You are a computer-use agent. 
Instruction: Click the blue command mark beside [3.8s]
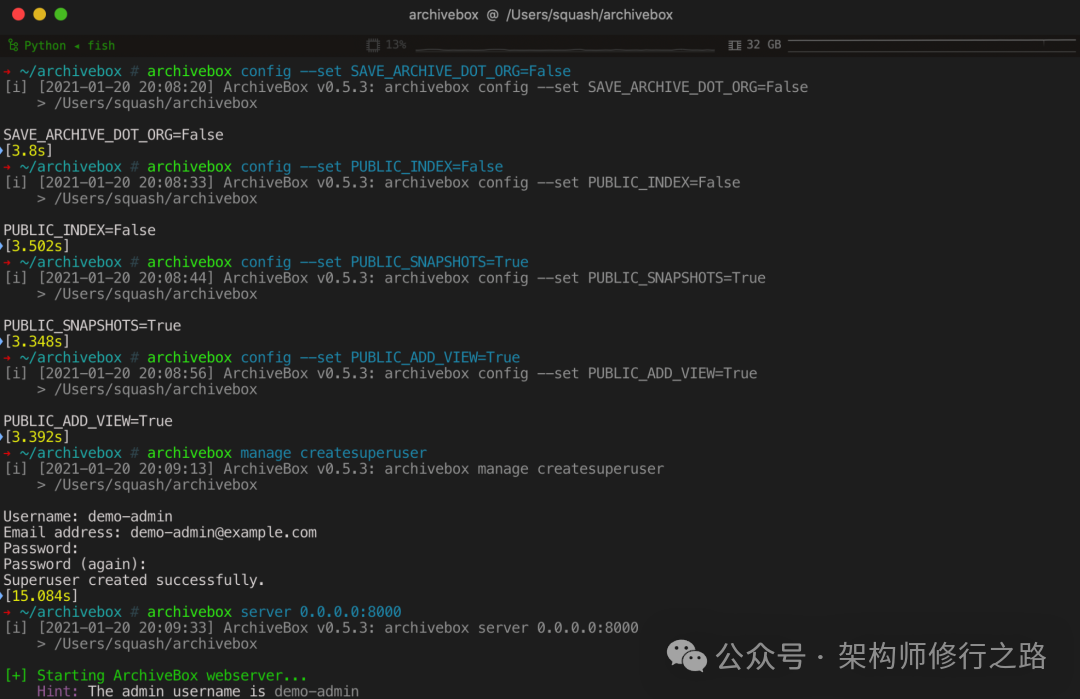coord(2,150)
